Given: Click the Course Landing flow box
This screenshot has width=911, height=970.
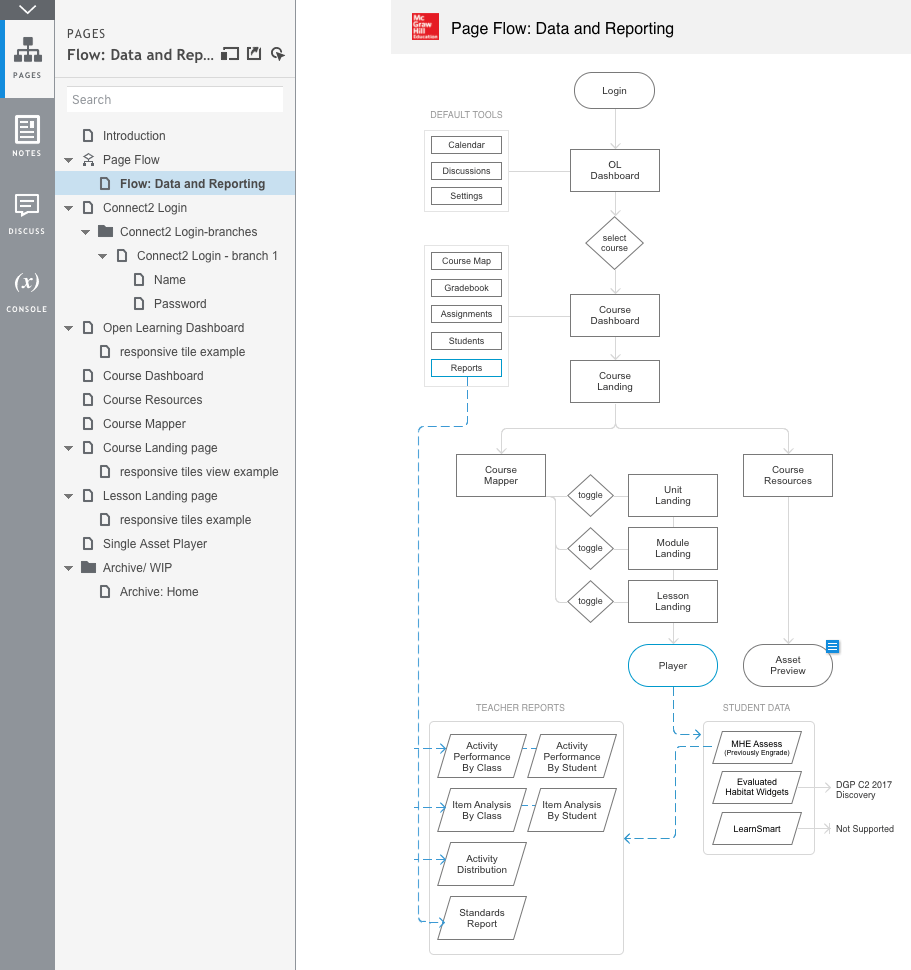Looking at the screenshot, I should (x=615, y=381).
